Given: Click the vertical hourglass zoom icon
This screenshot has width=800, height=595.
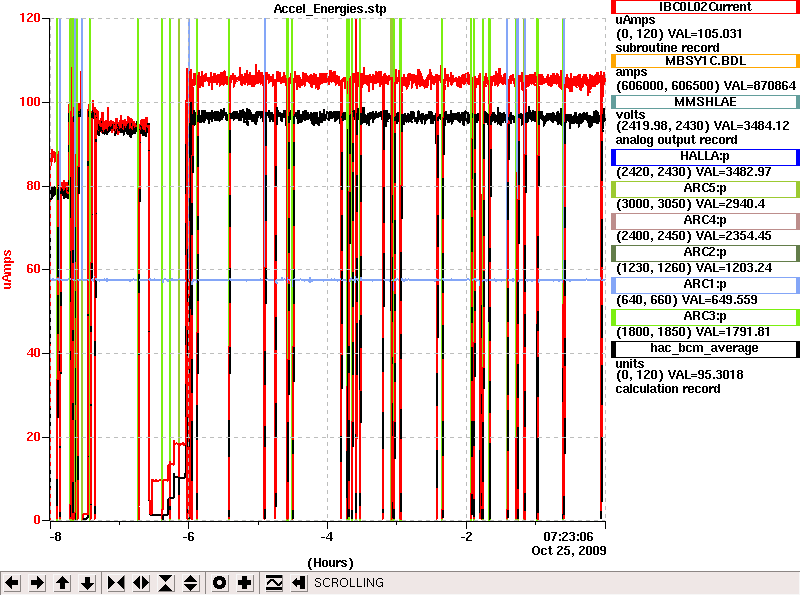Looking at the screenshot, I should 166,583.
